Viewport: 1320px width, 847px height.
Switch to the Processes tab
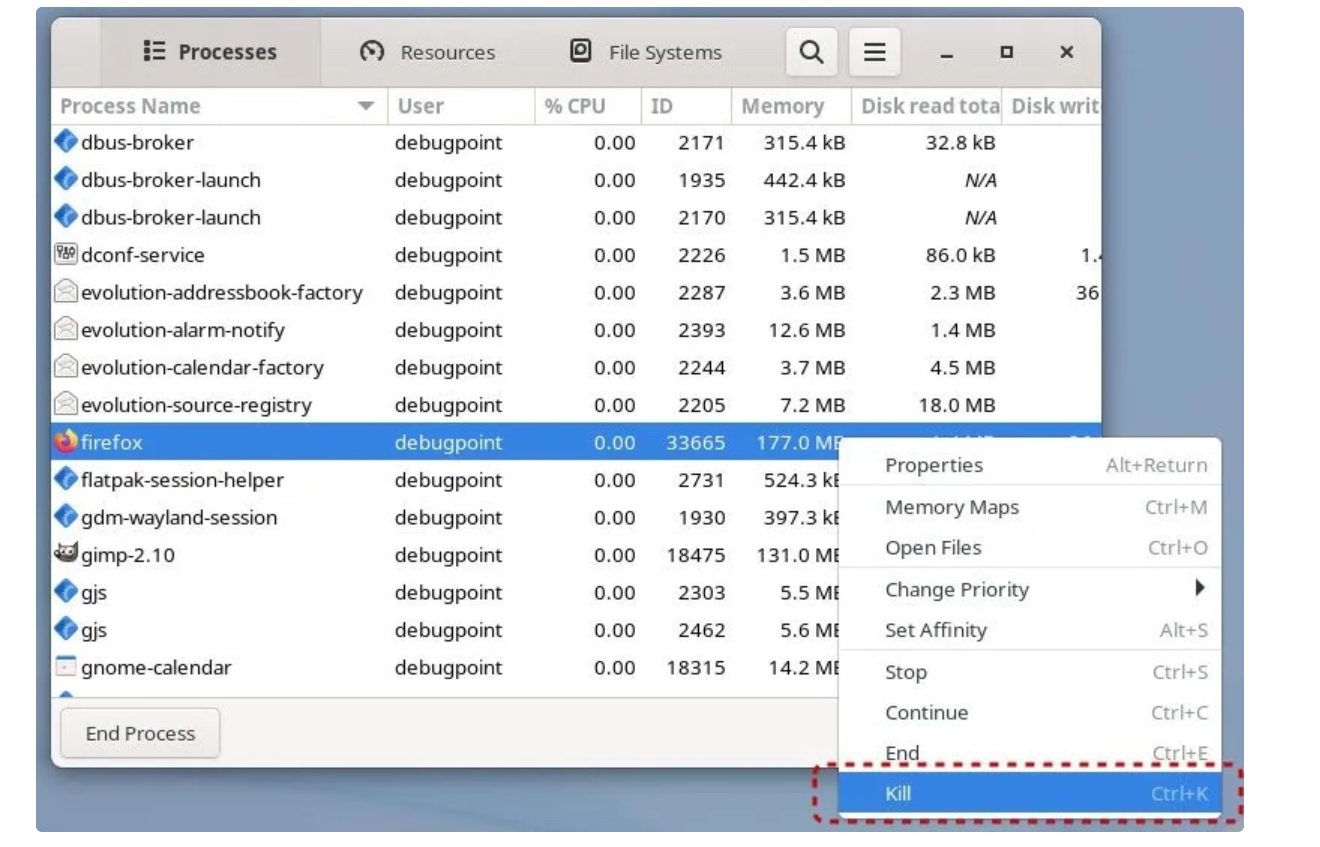(x=210, y=52)
